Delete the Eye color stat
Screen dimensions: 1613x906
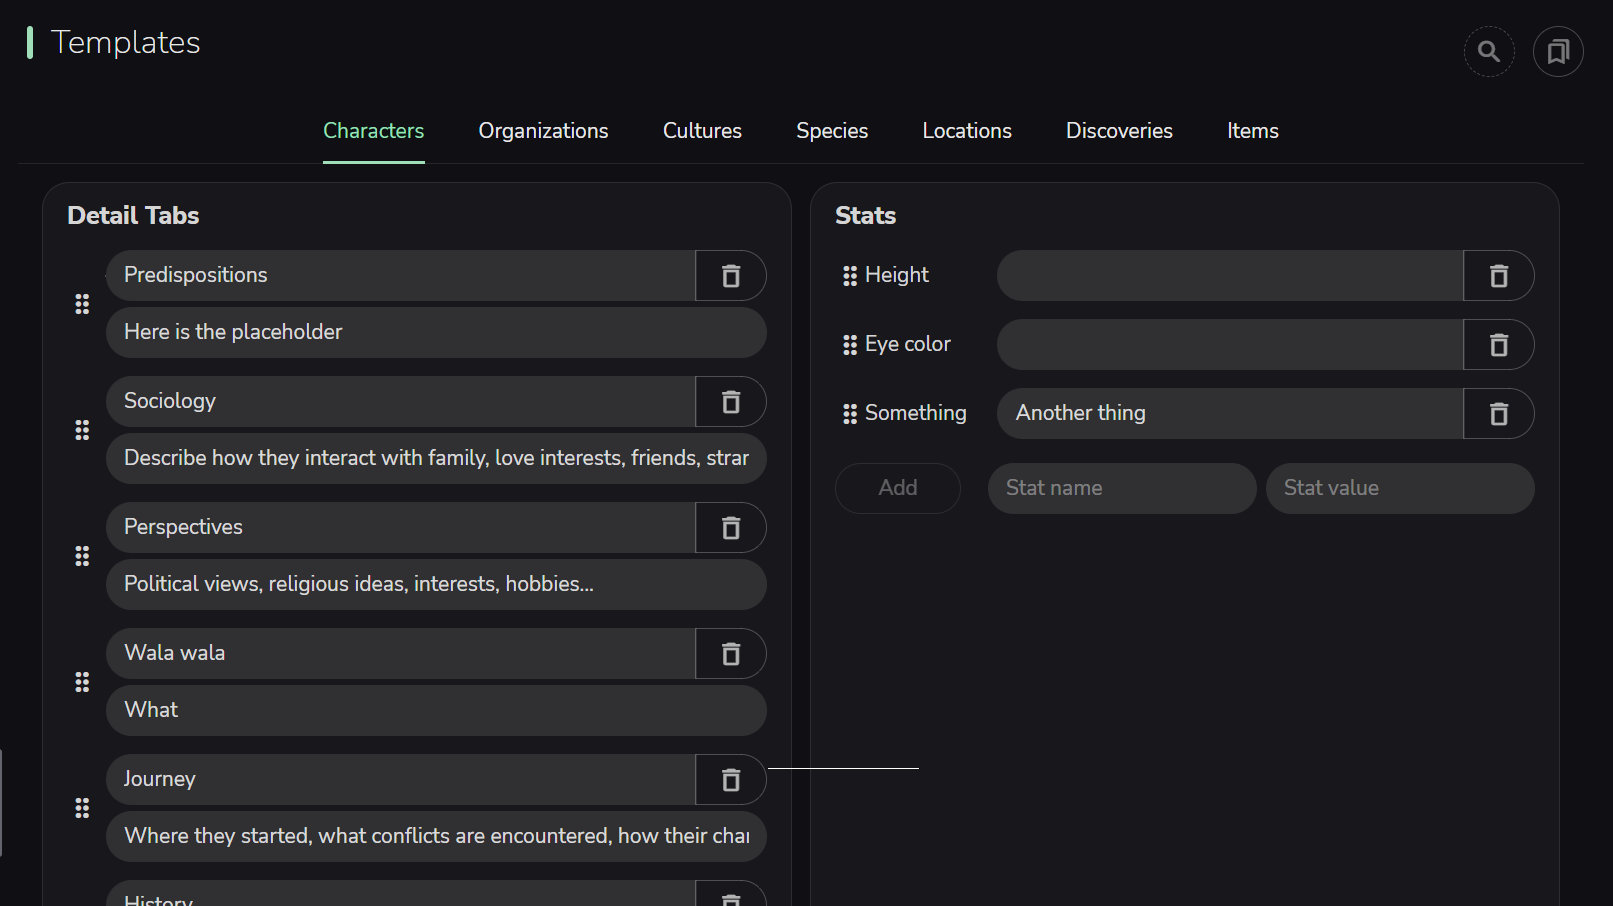point(1498,345)
